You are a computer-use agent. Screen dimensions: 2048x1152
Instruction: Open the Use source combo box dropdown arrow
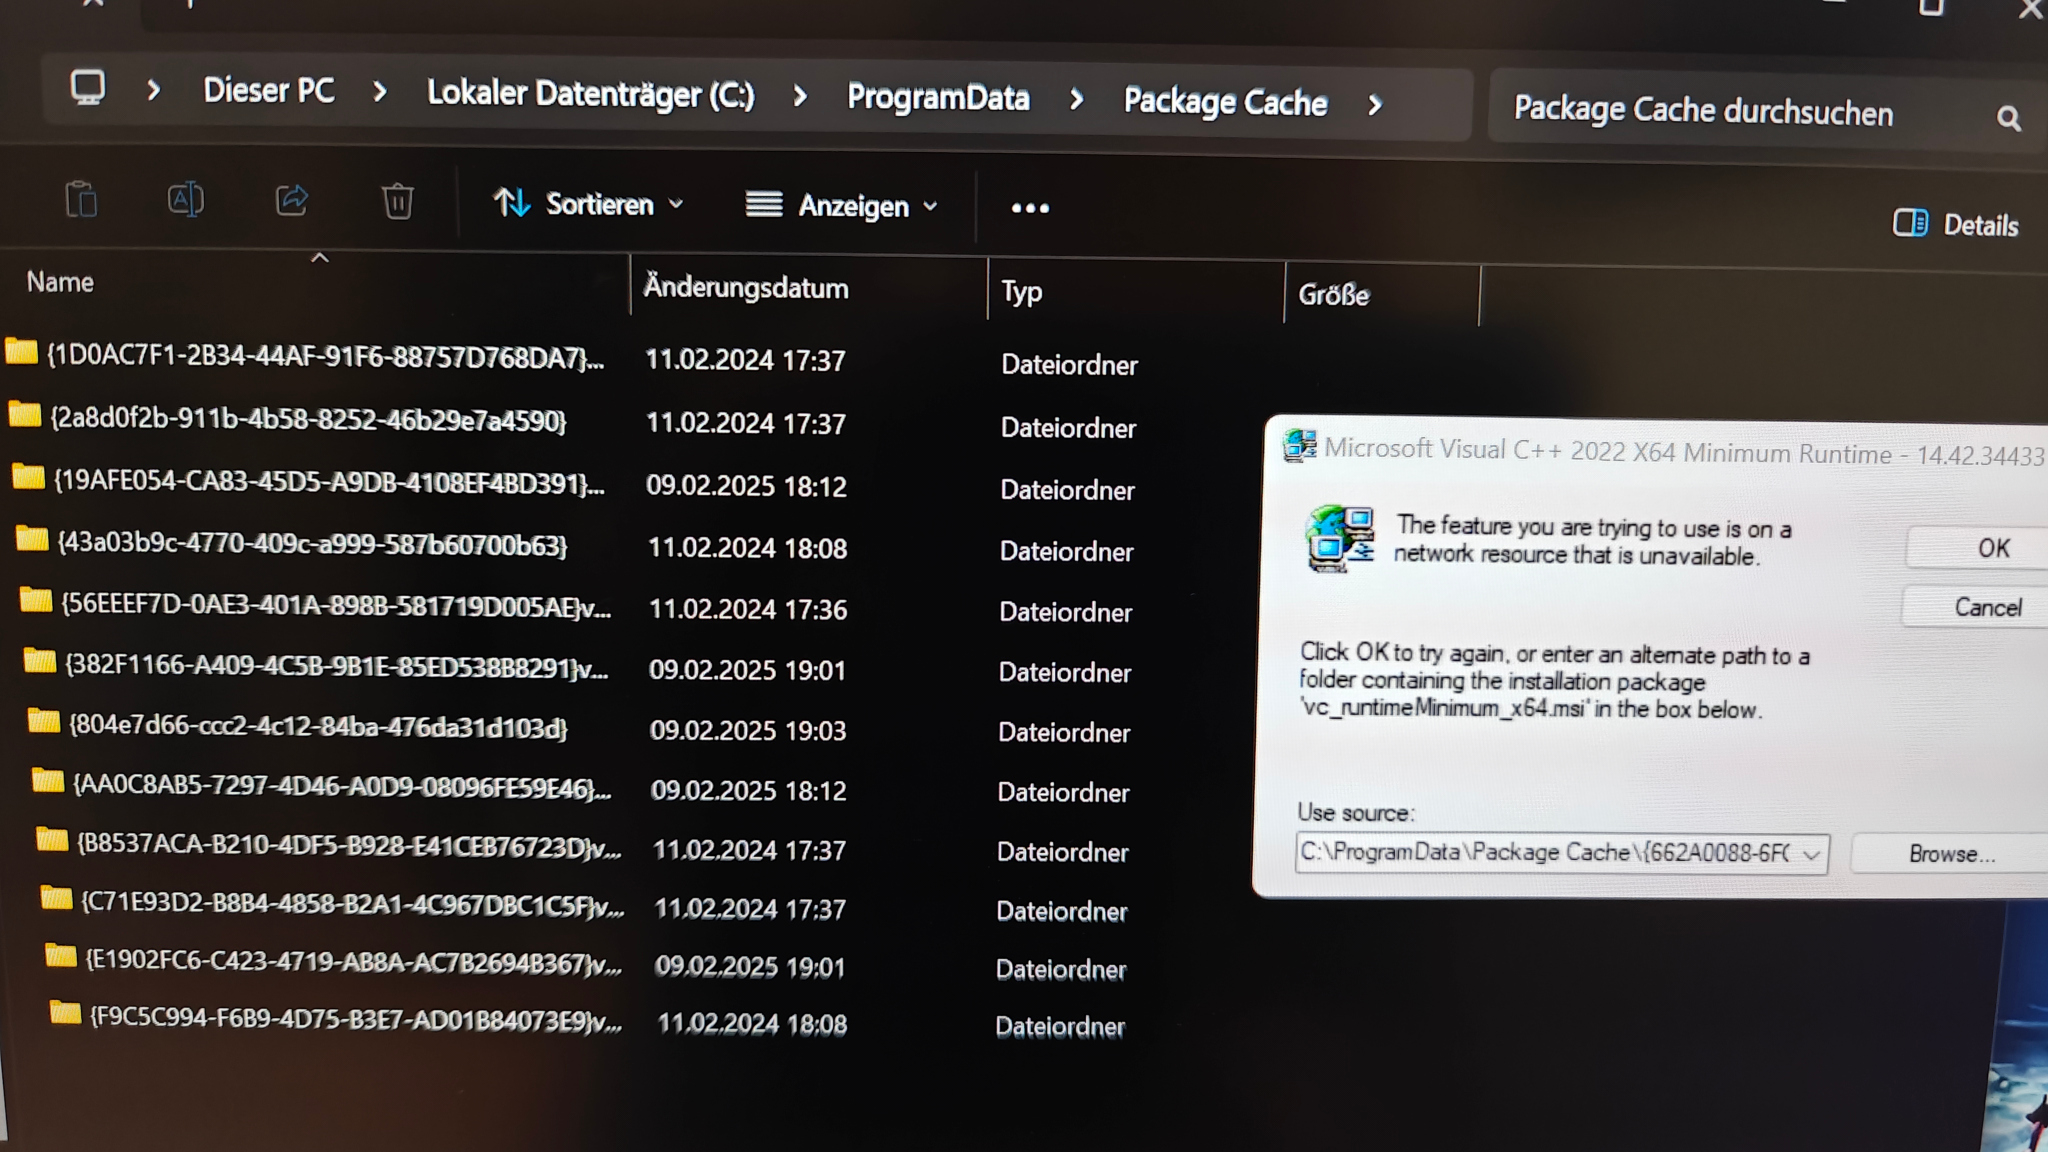(1811, 855)
